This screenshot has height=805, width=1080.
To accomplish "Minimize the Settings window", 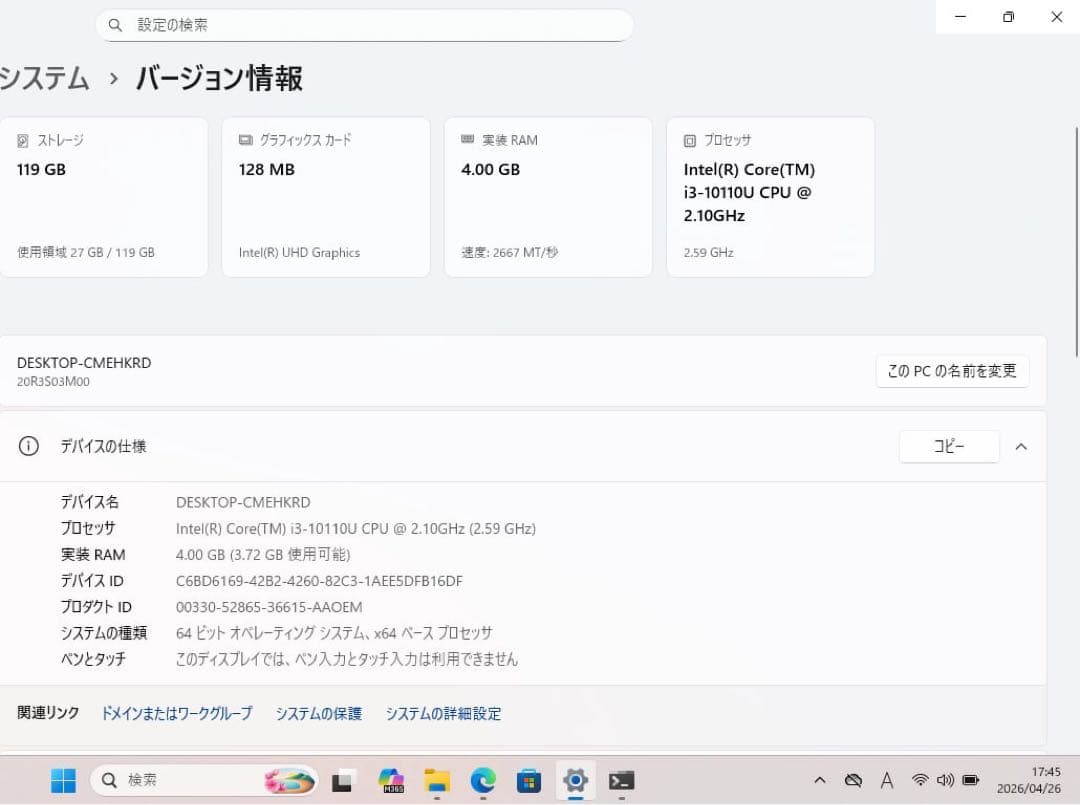I will pos(960,17).
